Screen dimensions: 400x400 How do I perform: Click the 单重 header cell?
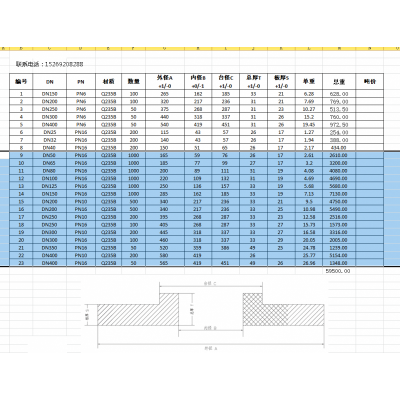click(309, 82)
